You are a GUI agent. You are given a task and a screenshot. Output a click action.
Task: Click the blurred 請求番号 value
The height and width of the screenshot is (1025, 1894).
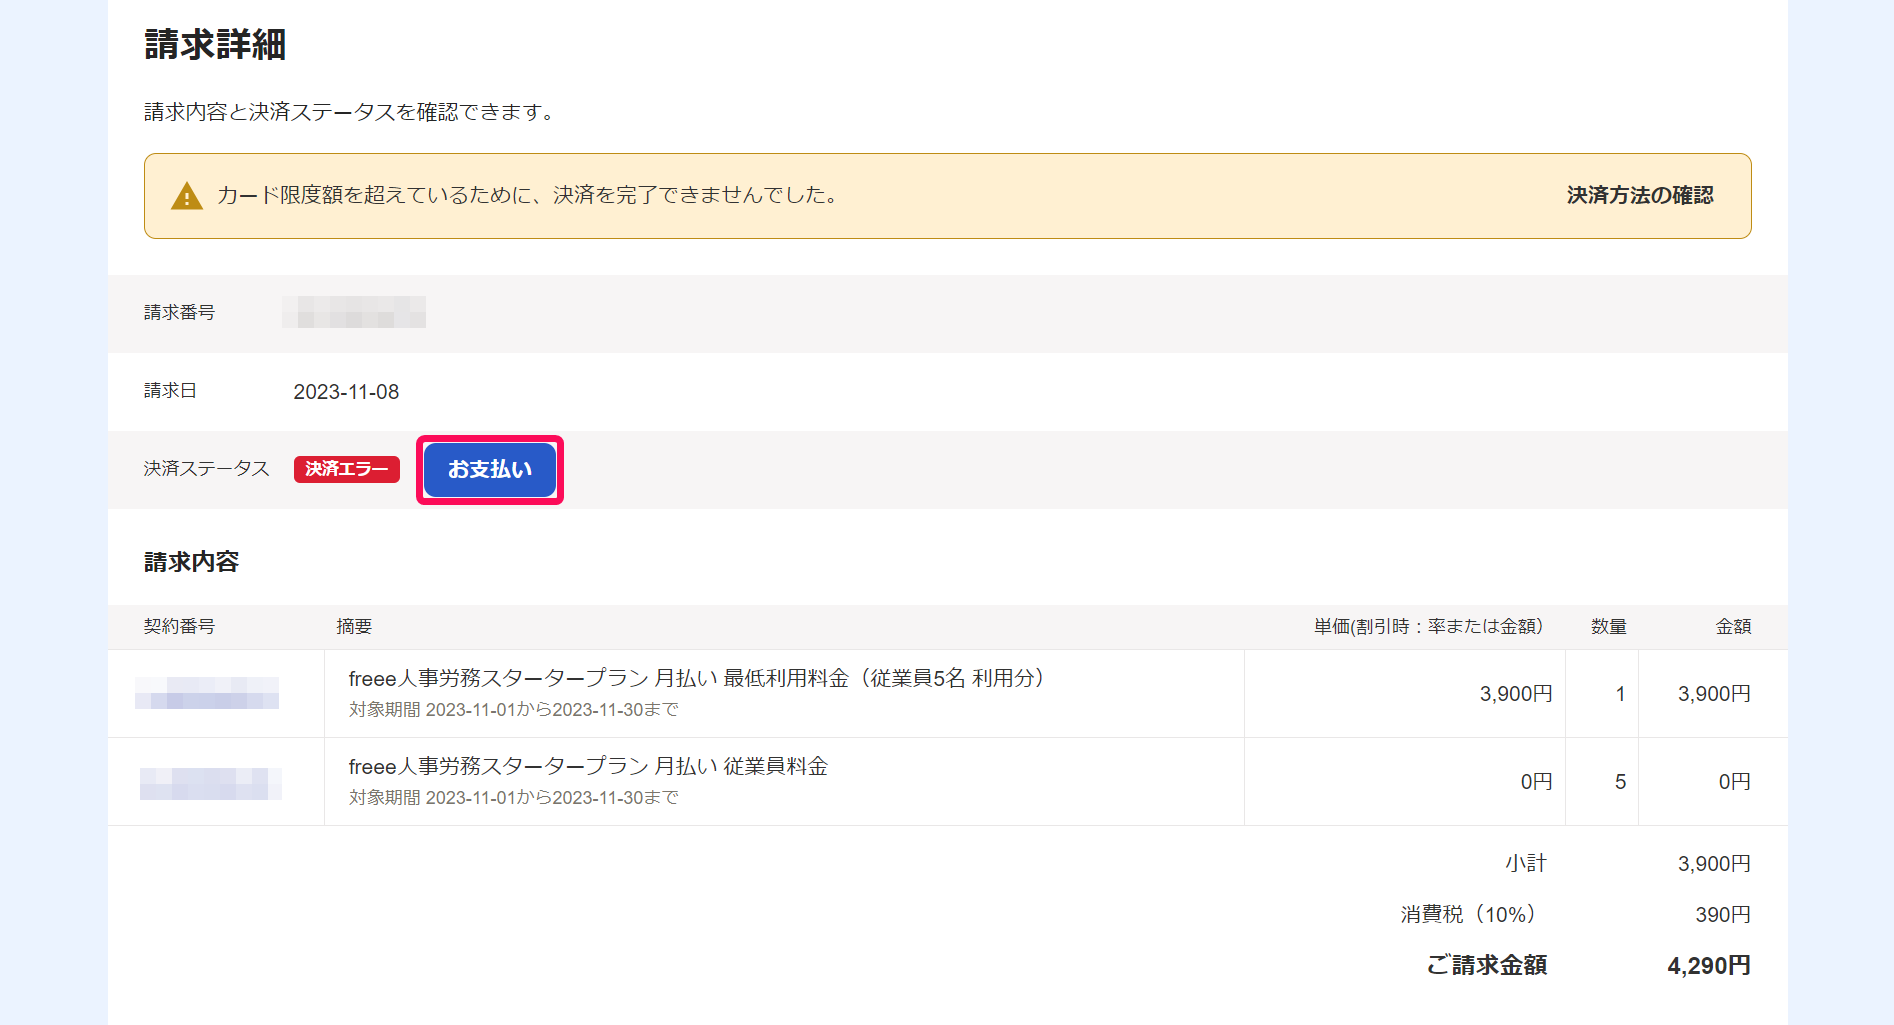tap(354, 312)
